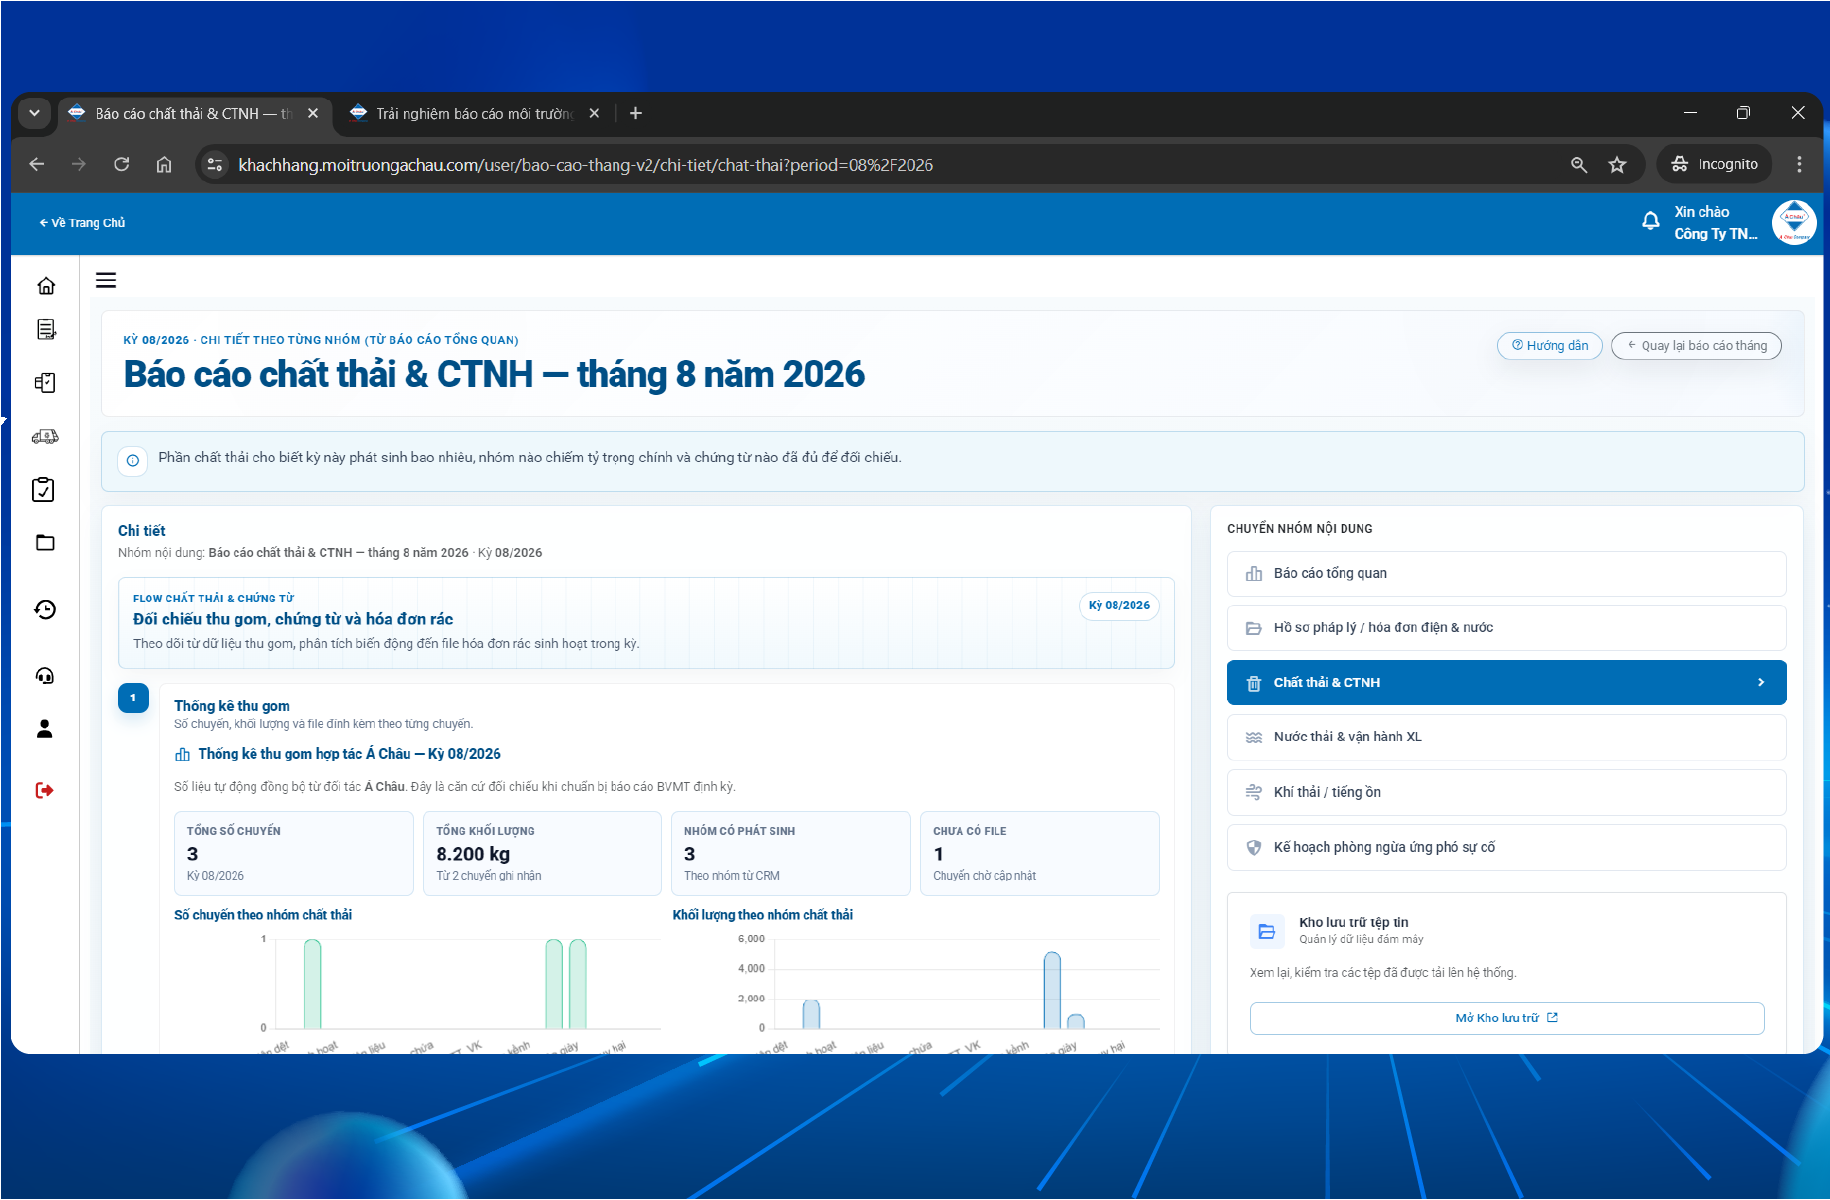Viewport: 1830px width, 1200px height.
Task: Click the company avatar logo in the header
Action: click(1794, 221)
